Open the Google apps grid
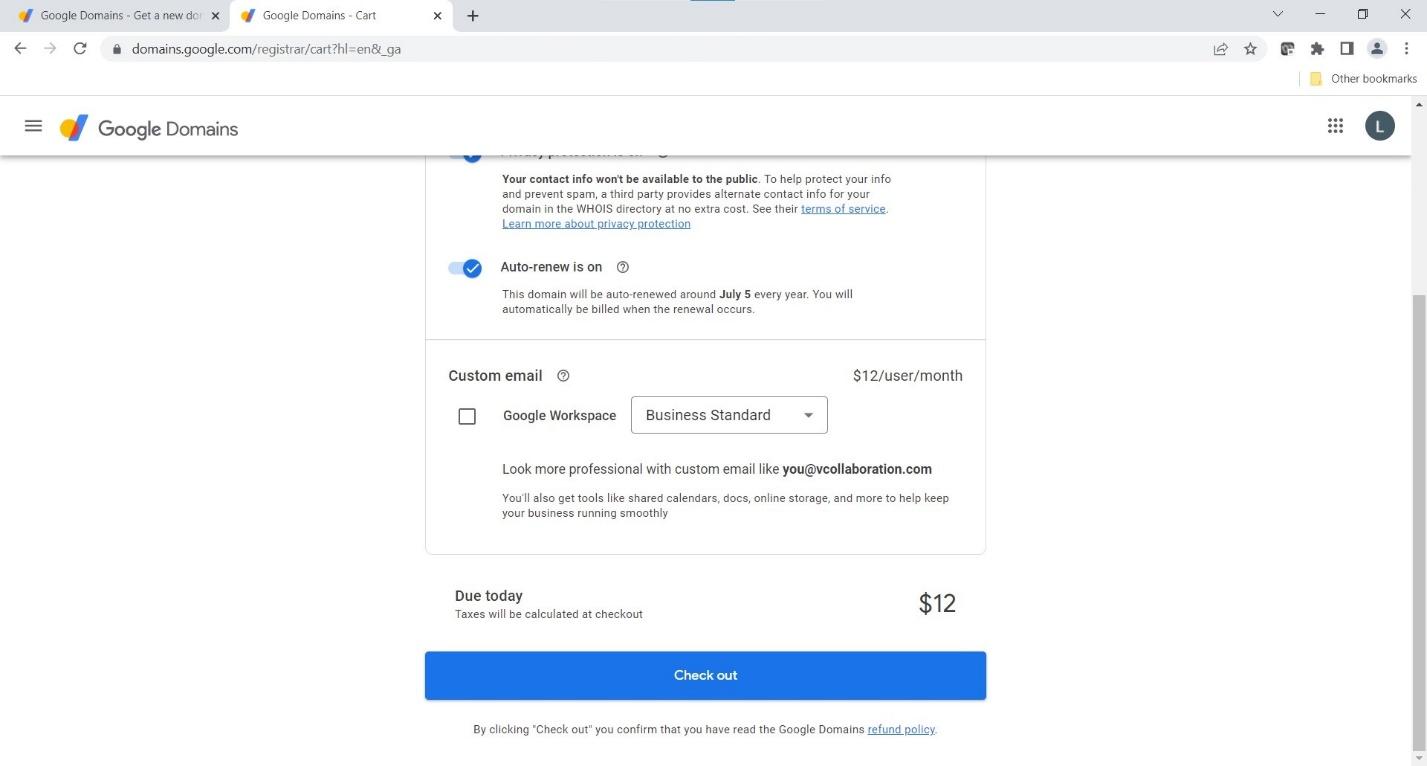This screenshot has width=1427, height=766. pos(1335,126)
